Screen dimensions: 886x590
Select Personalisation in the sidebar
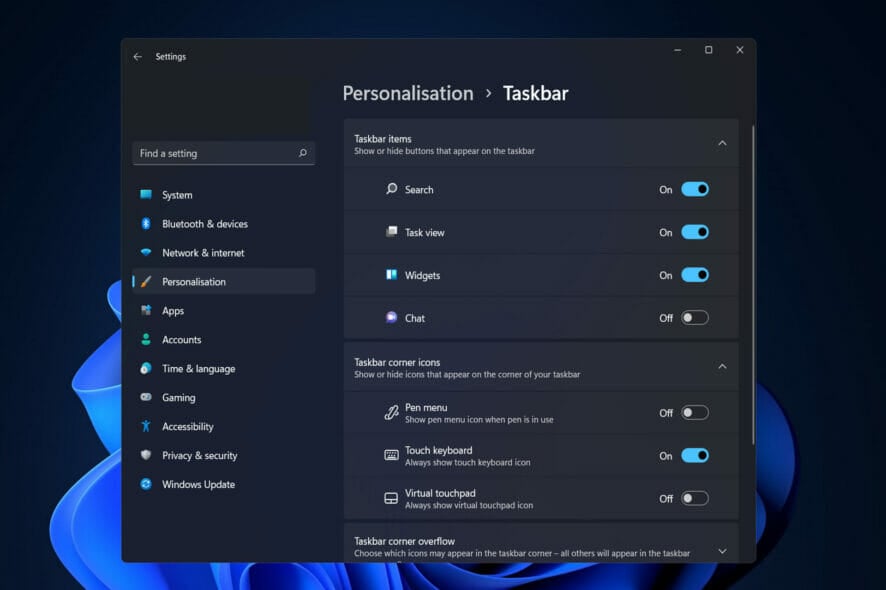tap(196, 281)
